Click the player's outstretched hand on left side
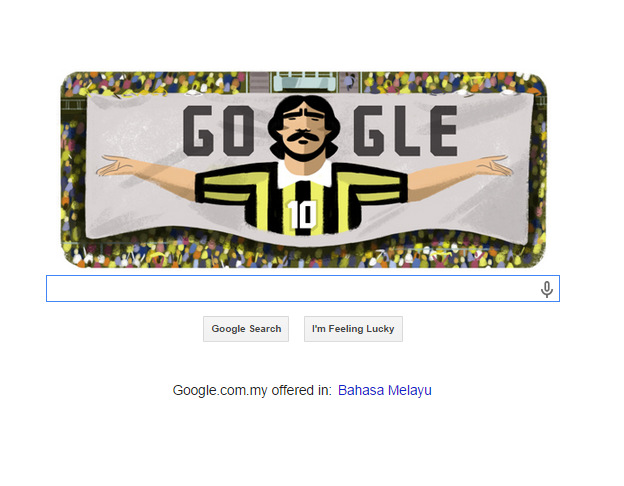The width and height of the screenshot is (624, 486). tap(115, 166)
